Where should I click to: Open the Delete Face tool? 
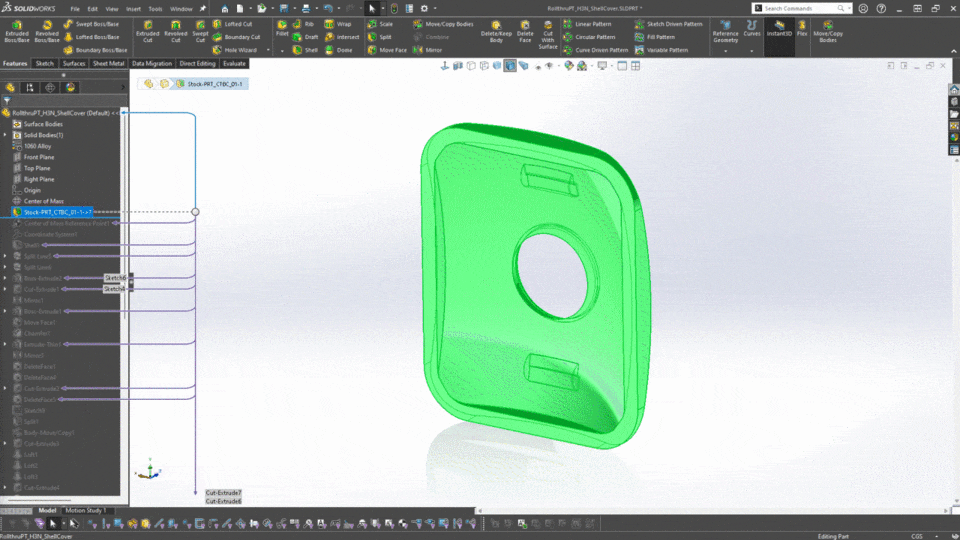(x=525, y=30)
